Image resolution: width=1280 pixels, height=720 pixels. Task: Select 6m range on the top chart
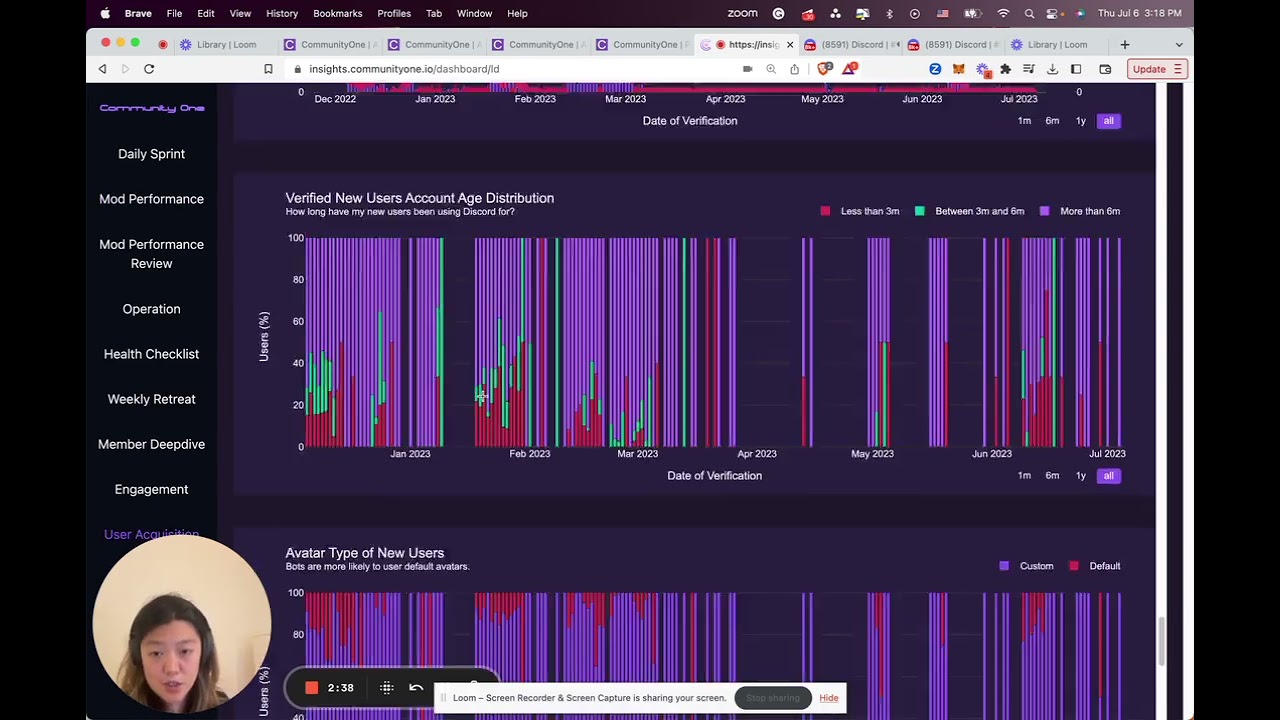coord(1052,121)
